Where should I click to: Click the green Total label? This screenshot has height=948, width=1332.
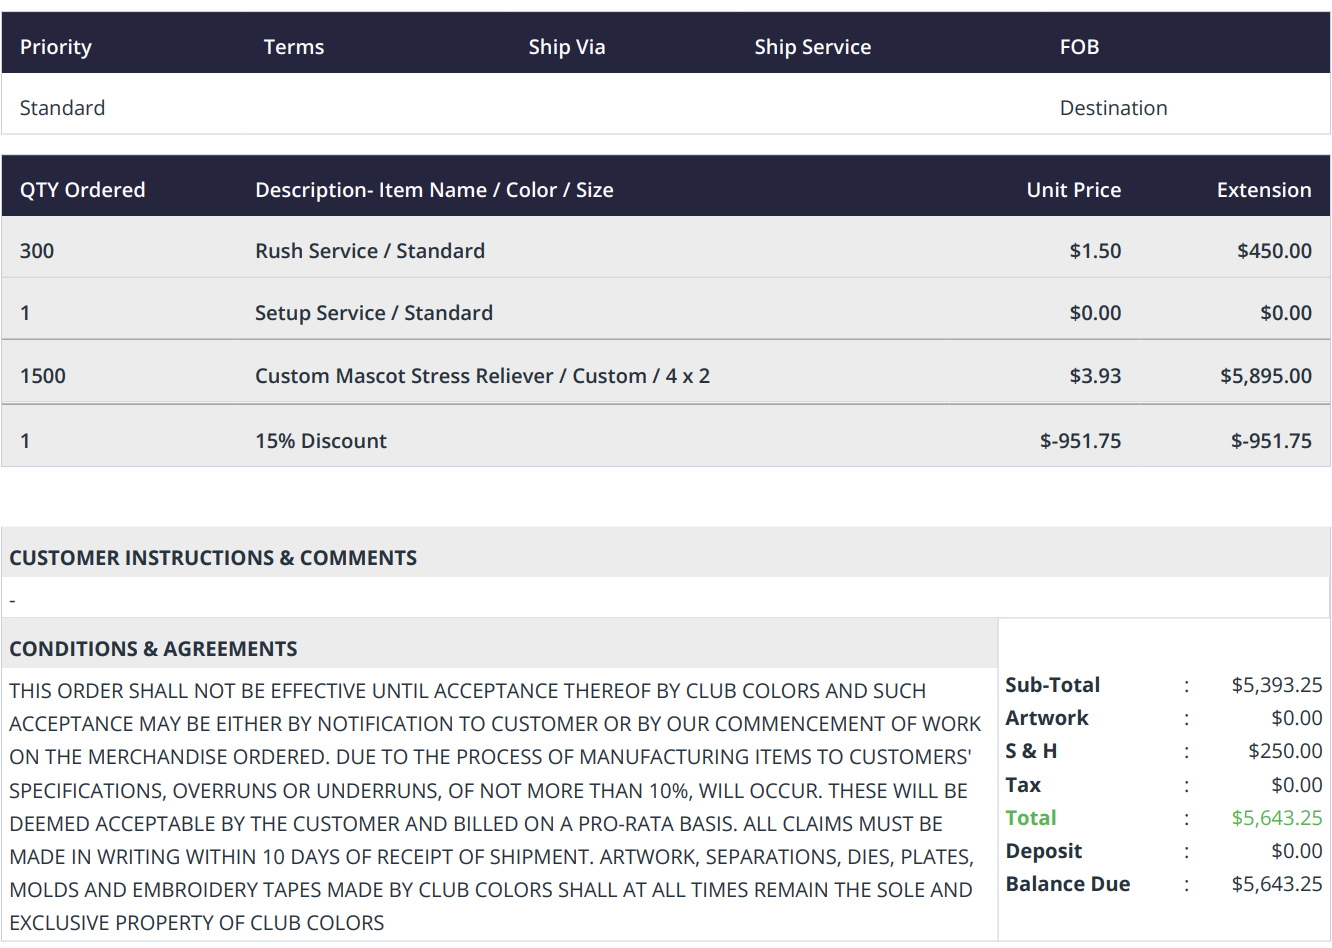[1031, 818]
